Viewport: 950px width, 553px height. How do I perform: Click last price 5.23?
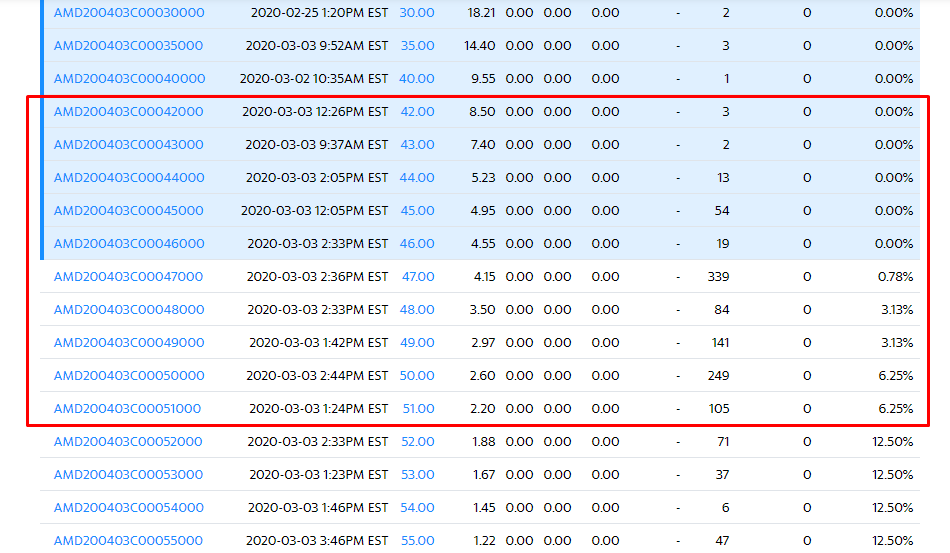click(483, 177)
